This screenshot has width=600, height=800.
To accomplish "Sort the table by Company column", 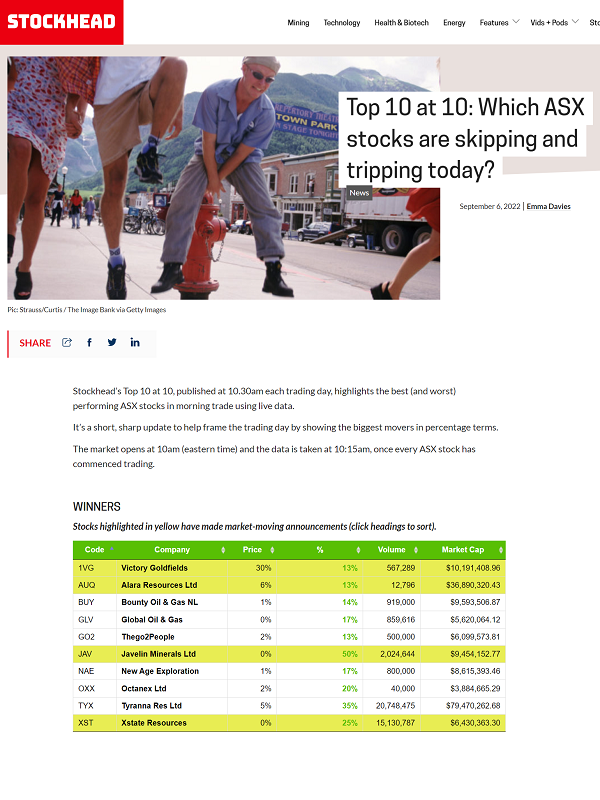I will click(x=172, y=549).
